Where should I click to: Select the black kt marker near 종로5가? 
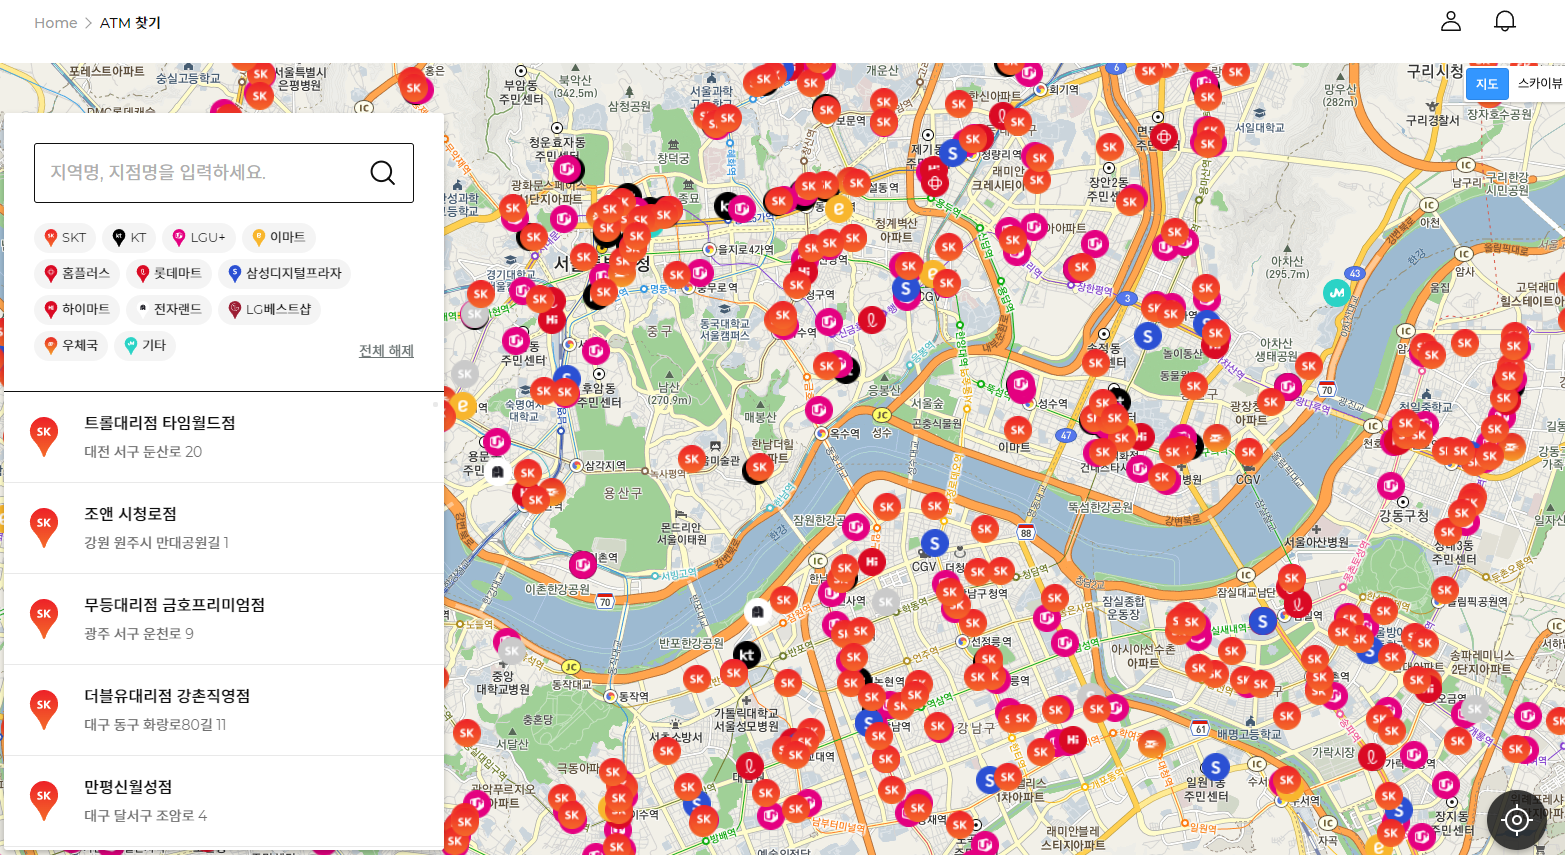click(x=727, y=207)
